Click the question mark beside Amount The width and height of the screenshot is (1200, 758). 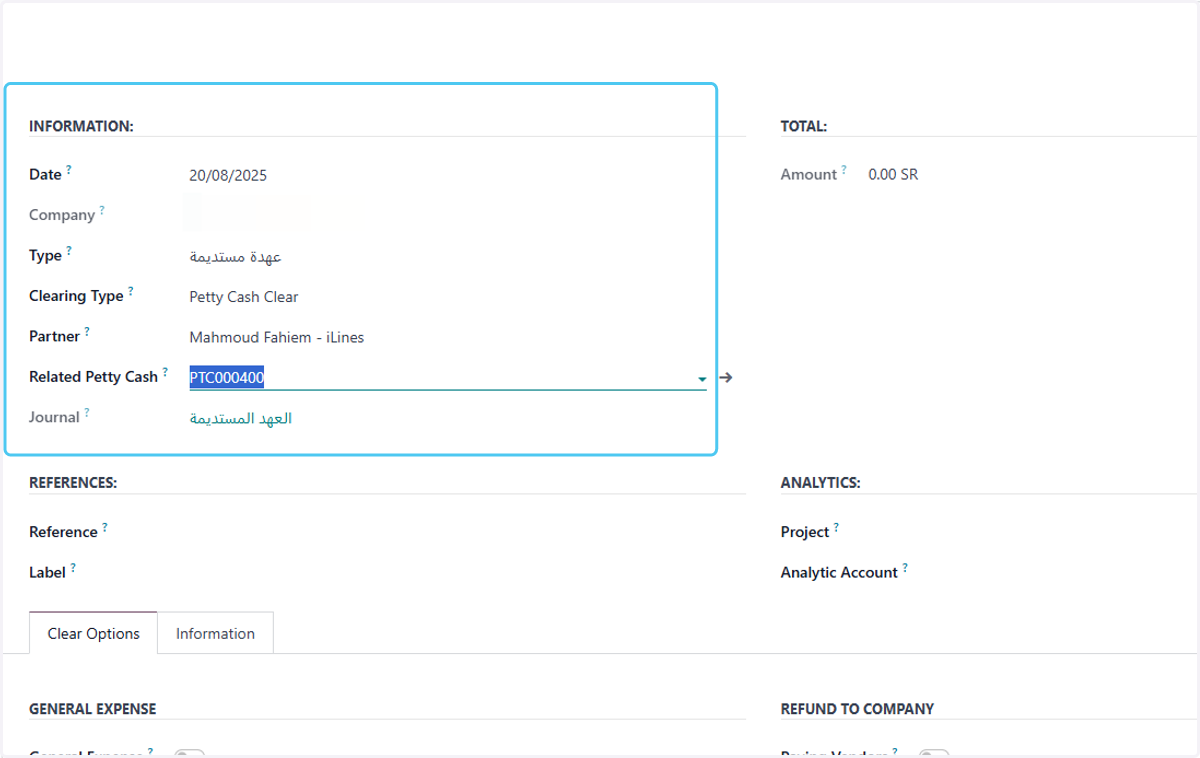point(844,170)
